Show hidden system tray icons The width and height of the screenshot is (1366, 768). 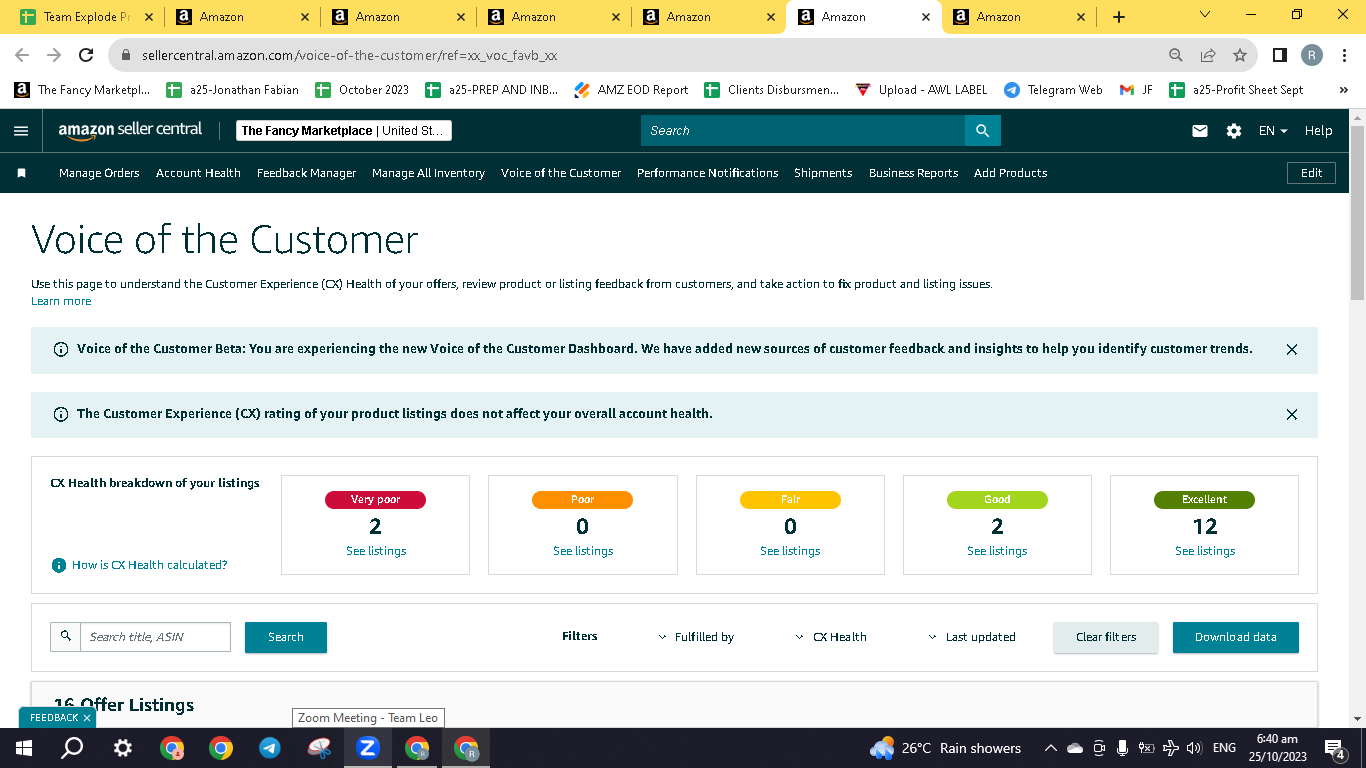click(1050, 748)
